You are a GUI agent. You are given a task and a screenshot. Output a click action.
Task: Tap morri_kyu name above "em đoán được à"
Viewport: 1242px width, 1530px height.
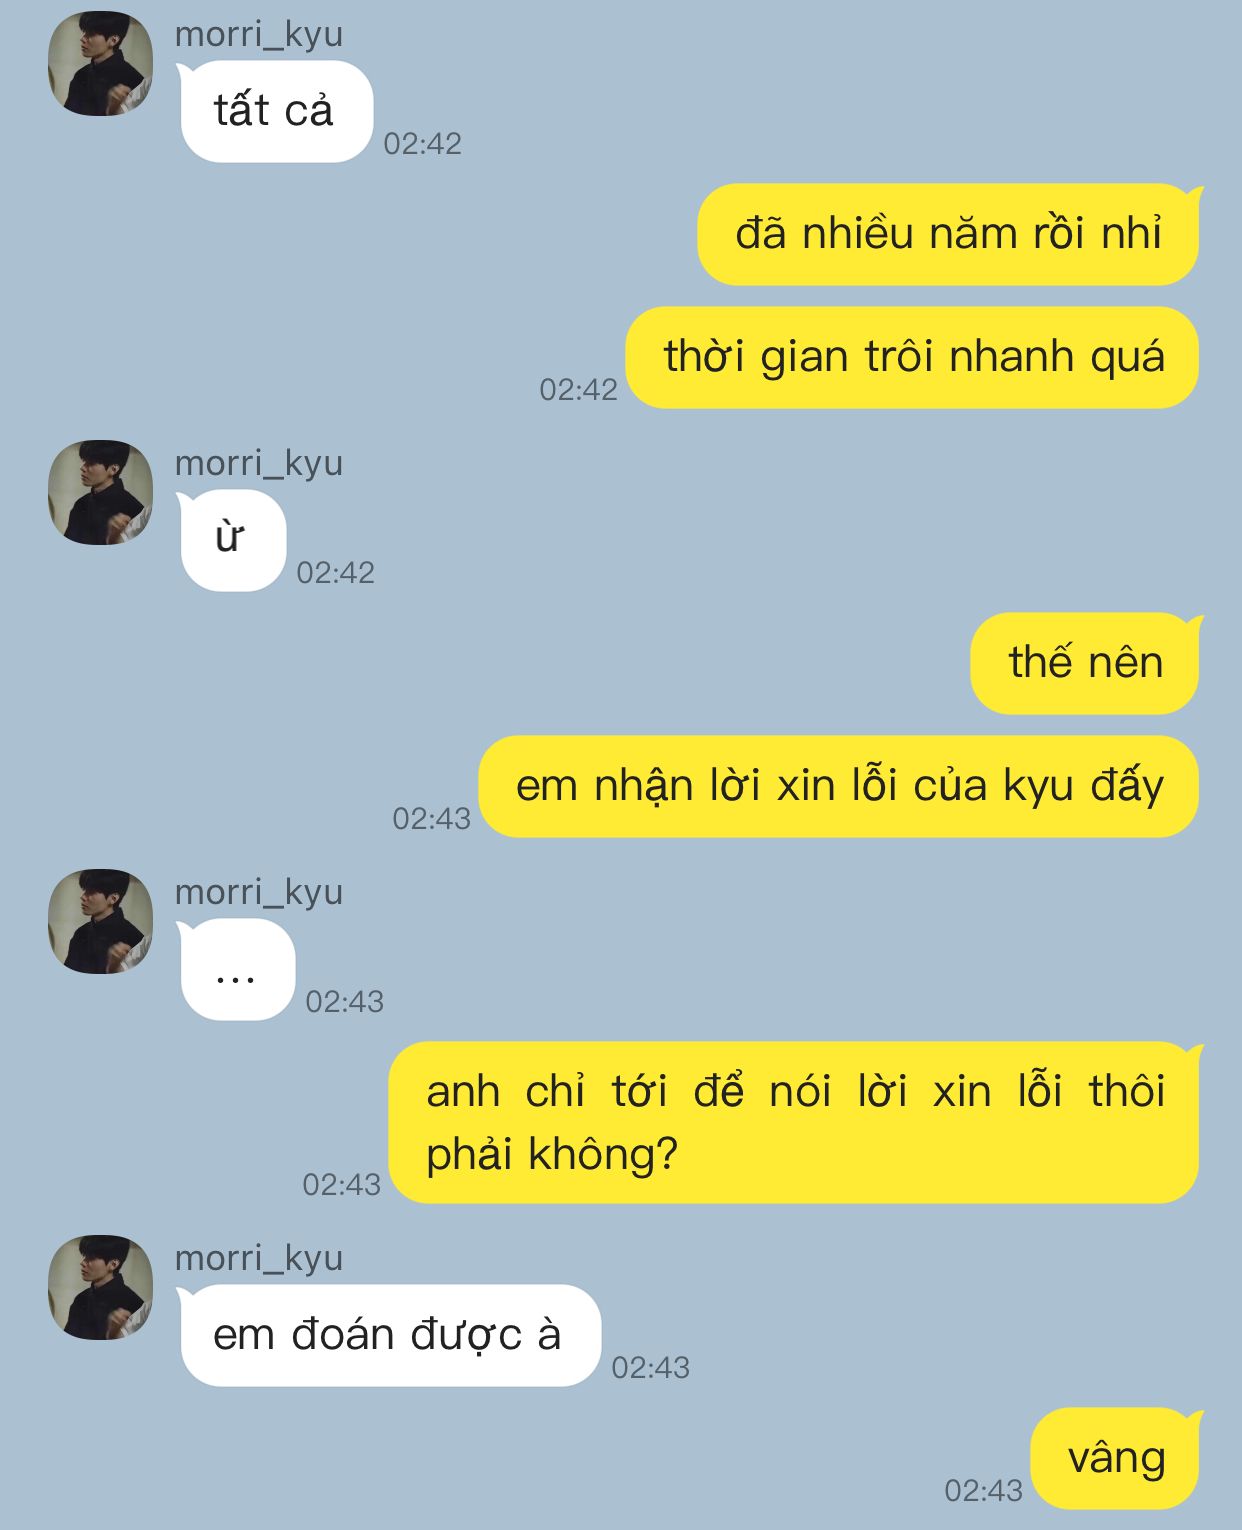coord(259,1258)
